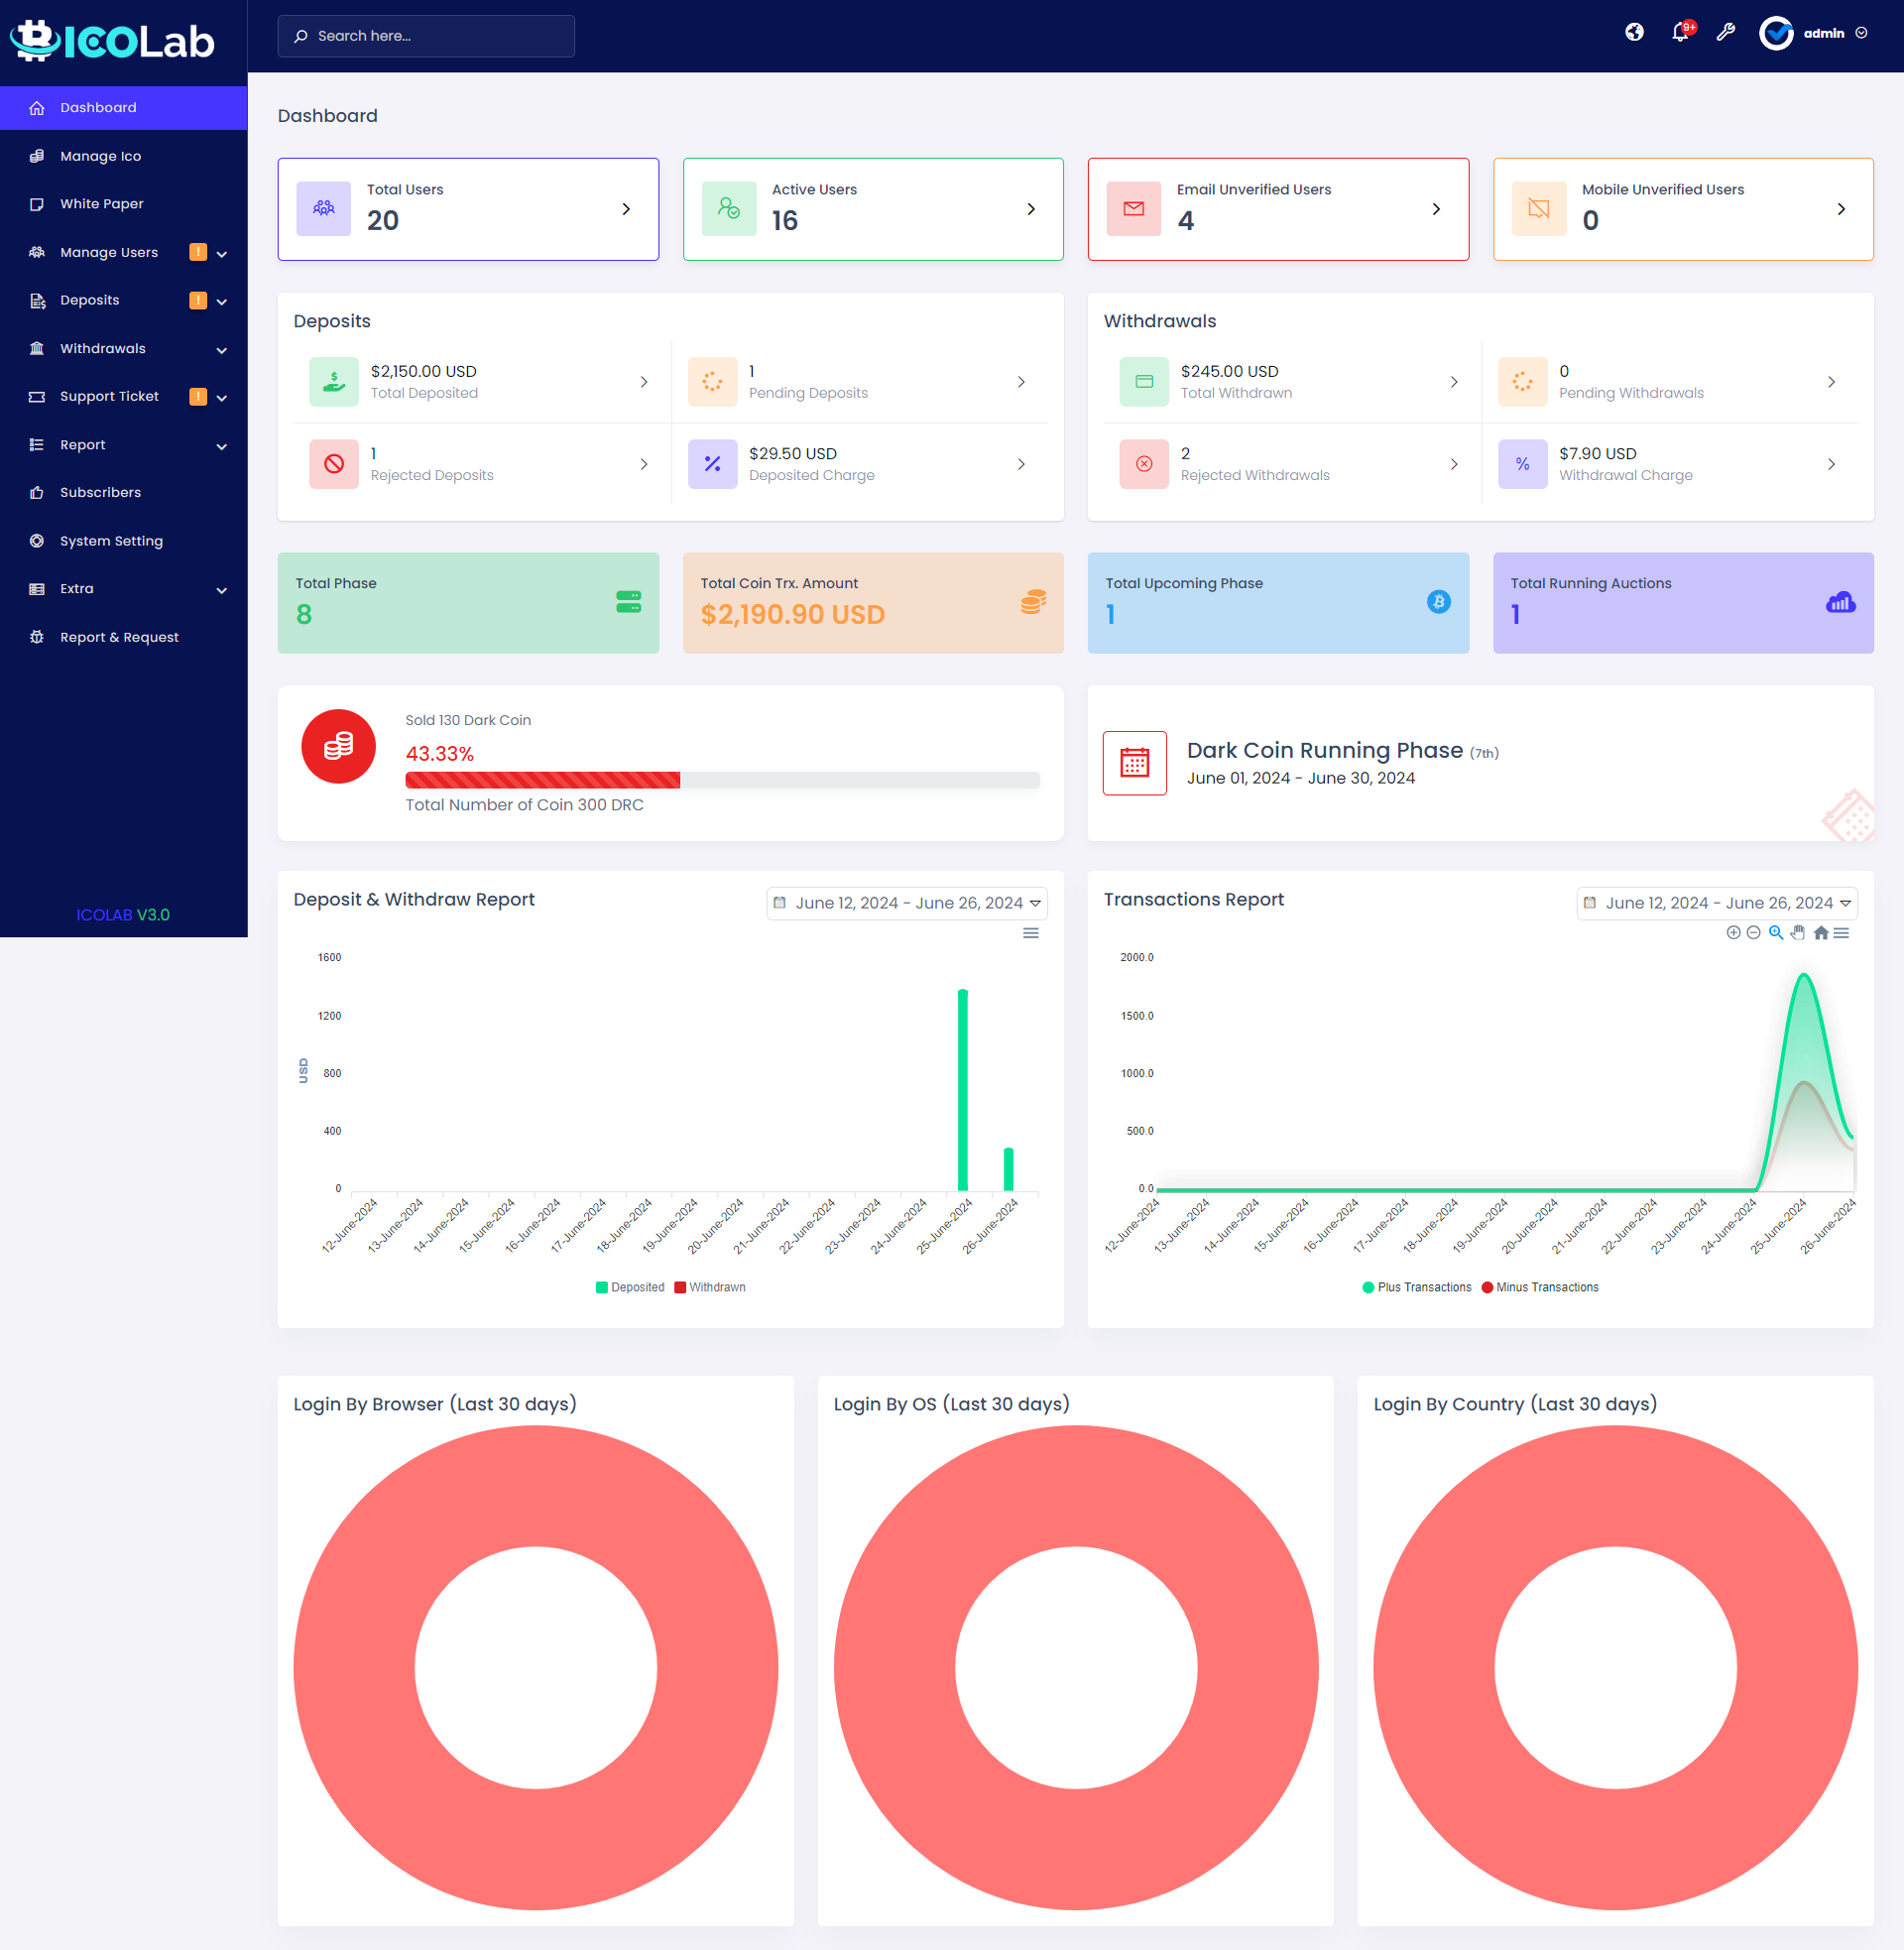The height and width of the screenshot is (1950, 1904).
Task: Zoom in on Transactions Report chart
Action: (1733, 933)
